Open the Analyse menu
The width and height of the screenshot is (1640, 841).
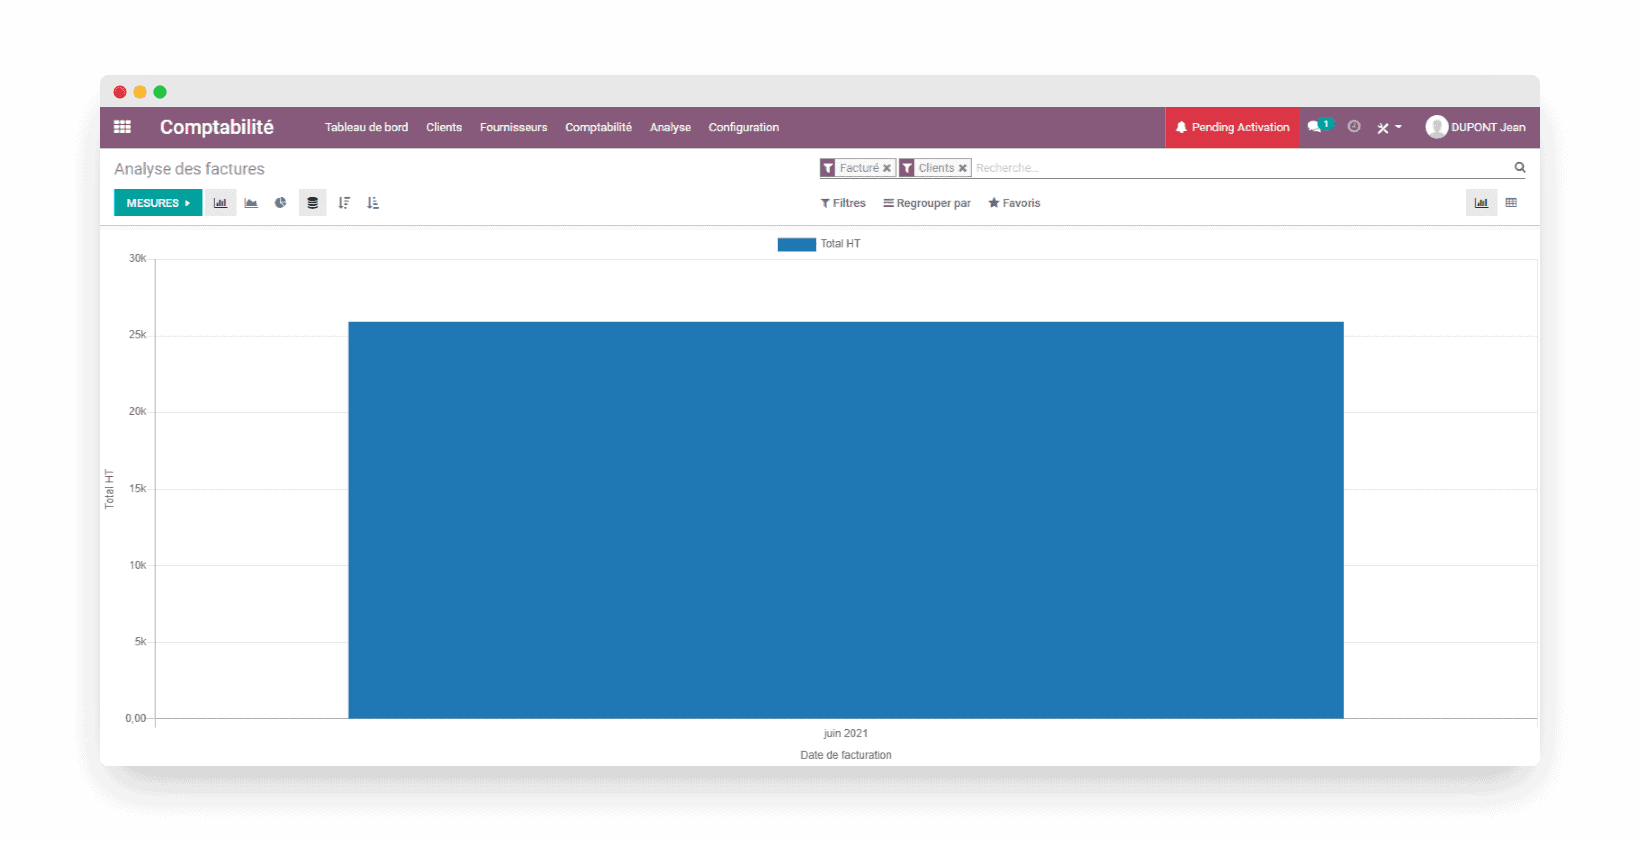click(670, 127)
